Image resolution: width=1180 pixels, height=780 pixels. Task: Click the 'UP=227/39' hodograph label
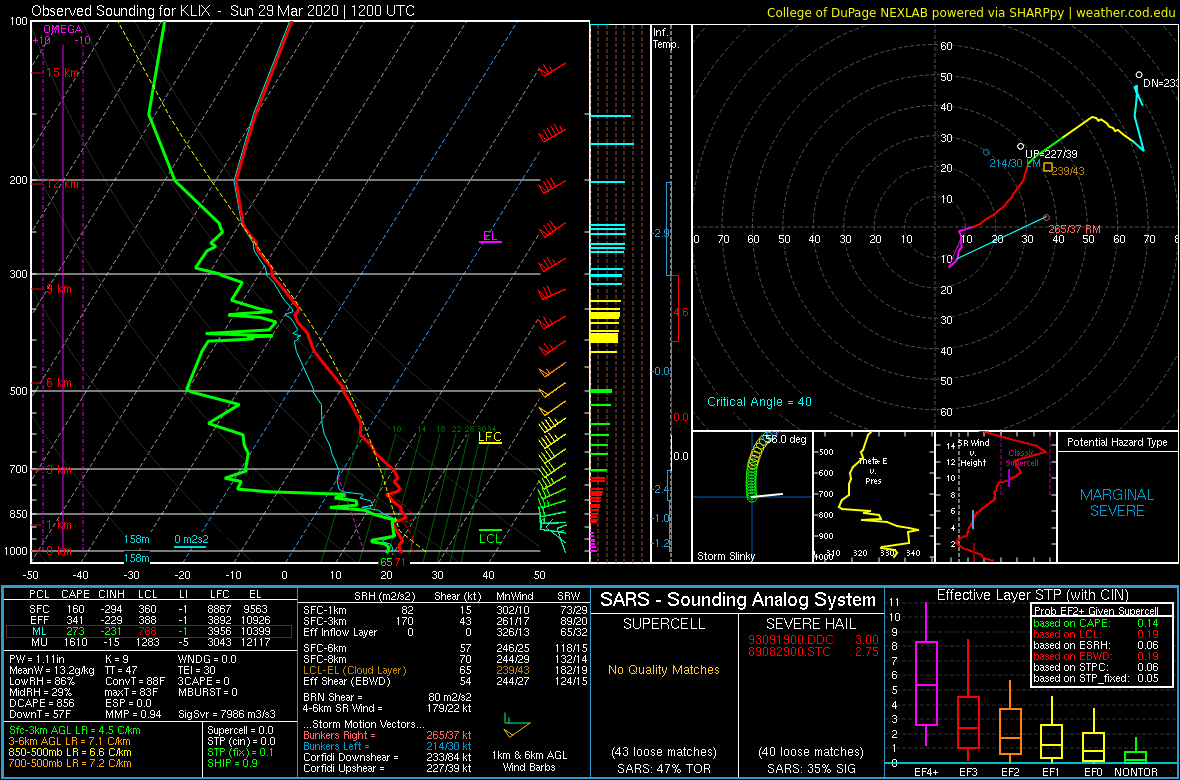pyautogui.click(x=1052, y=153)
